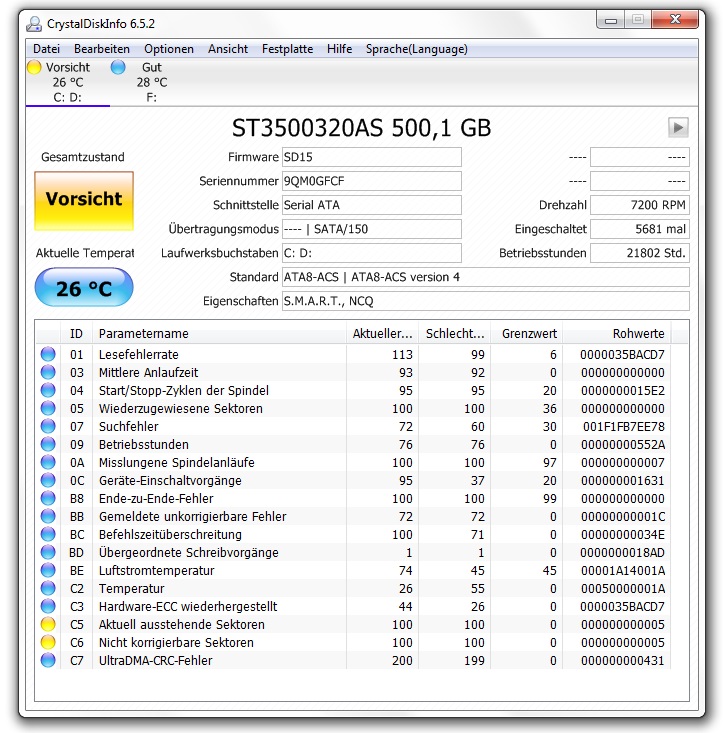
Task: Click status icon of Luftstromtemperatur row
Action: [x=48, y=570]
